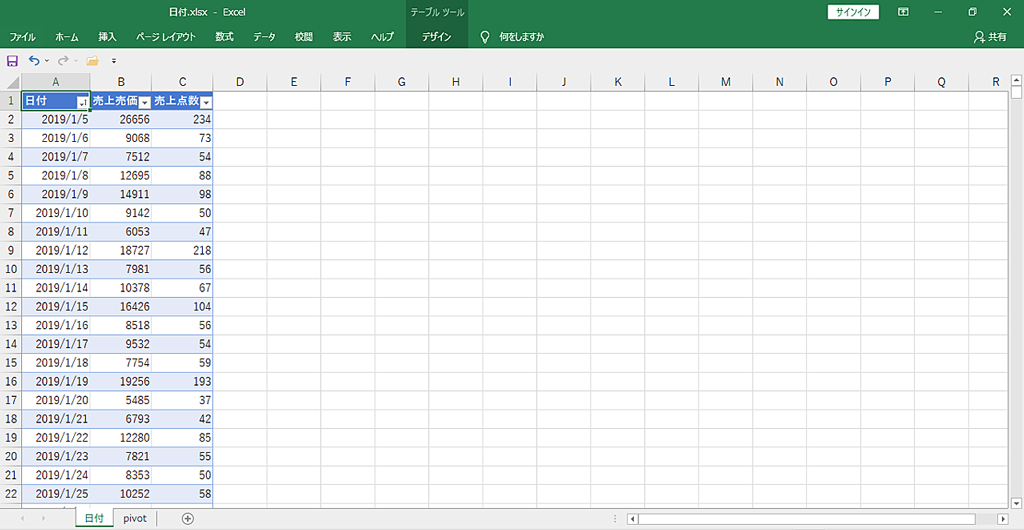The height and width of the screenshot is (530, 1024).
Task: Select cell containing 16426
Action: (x=121, y=306)
